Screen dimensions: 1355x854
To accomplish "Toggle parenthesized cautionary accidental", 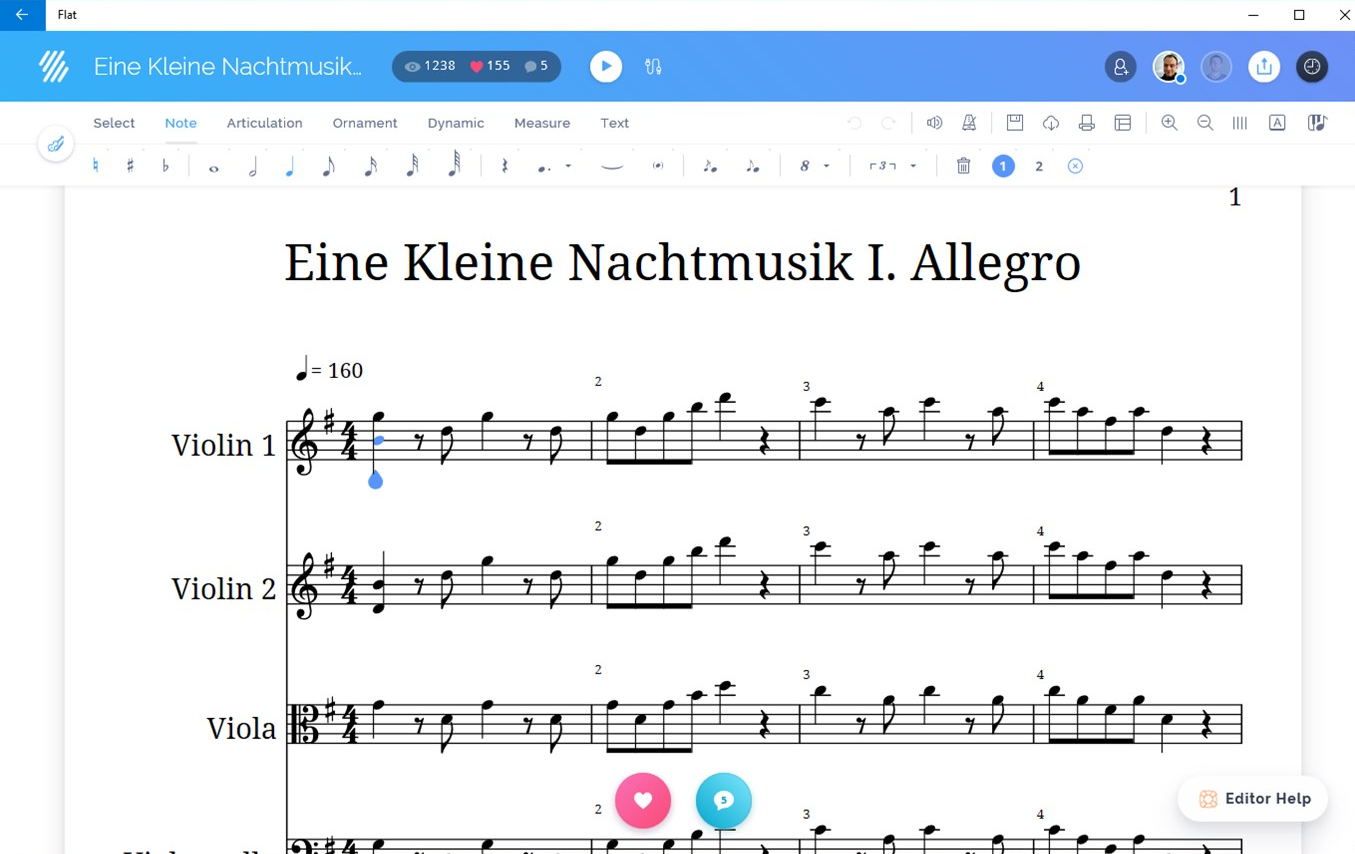I will (x=657, y=166).
